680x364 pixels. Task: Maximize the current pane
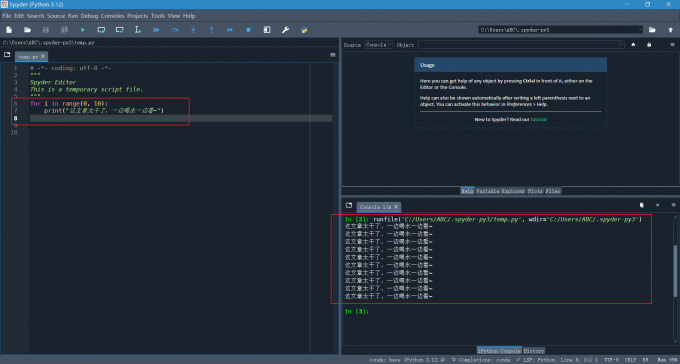[x=267, y=30]
